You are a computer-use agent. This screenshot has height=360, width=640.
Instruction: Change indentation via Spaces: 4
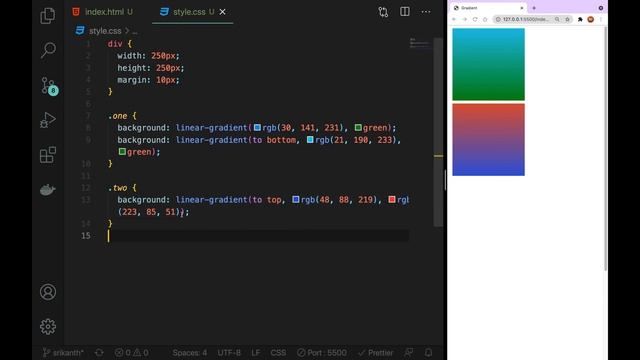(189, 353)
